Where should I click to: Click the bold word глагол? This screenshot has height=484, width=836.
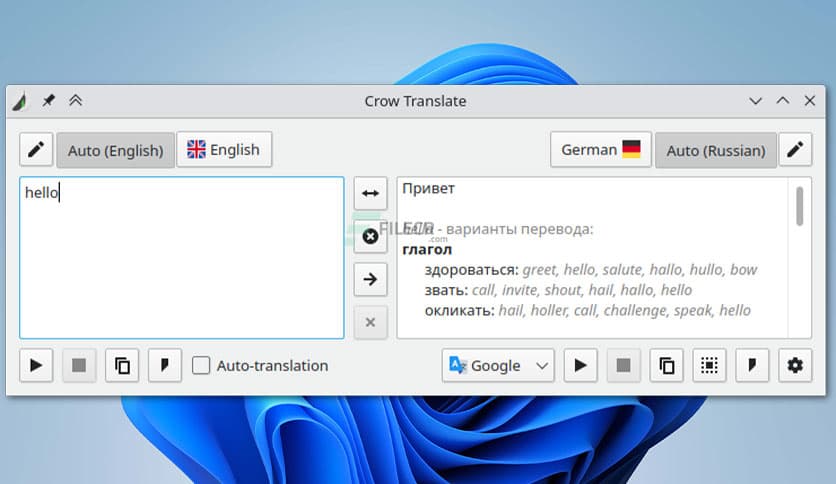427,249
